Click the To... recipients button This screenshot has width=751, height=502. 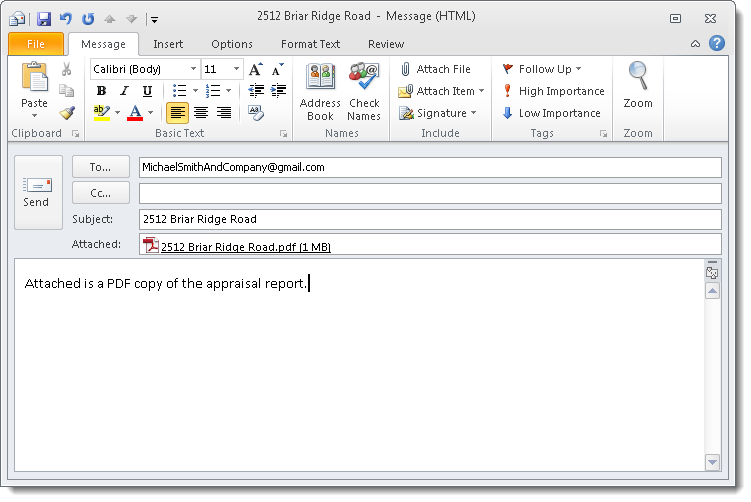coord(100,168)
